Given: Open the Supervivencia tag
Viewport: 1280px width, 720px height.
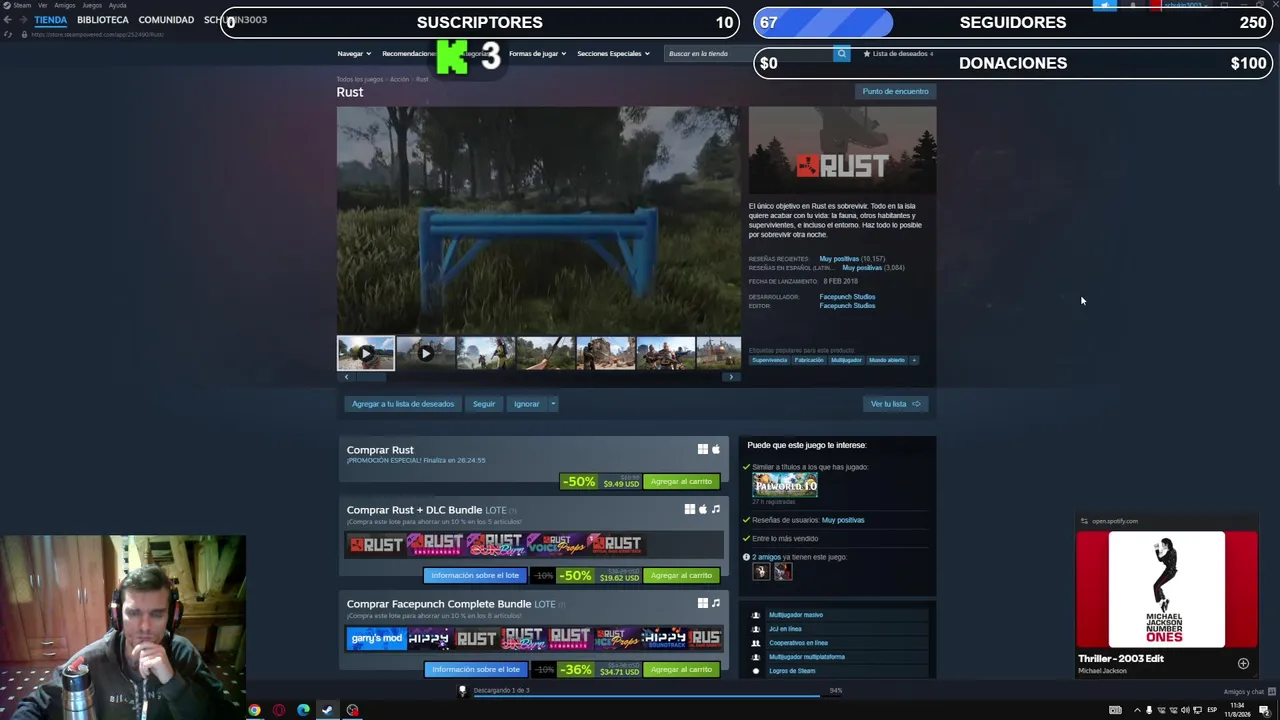Looking at the screenshot, I should coord(770,360).
